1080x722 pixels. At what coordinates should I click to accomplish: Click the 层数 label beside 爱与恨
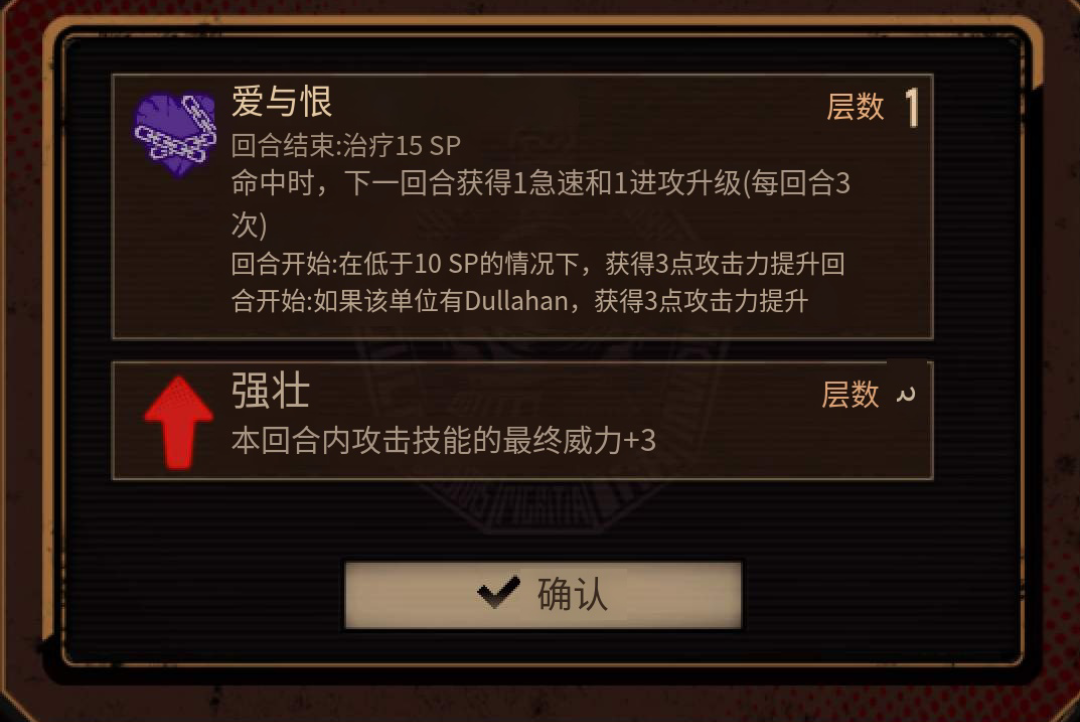click(855, 107)
